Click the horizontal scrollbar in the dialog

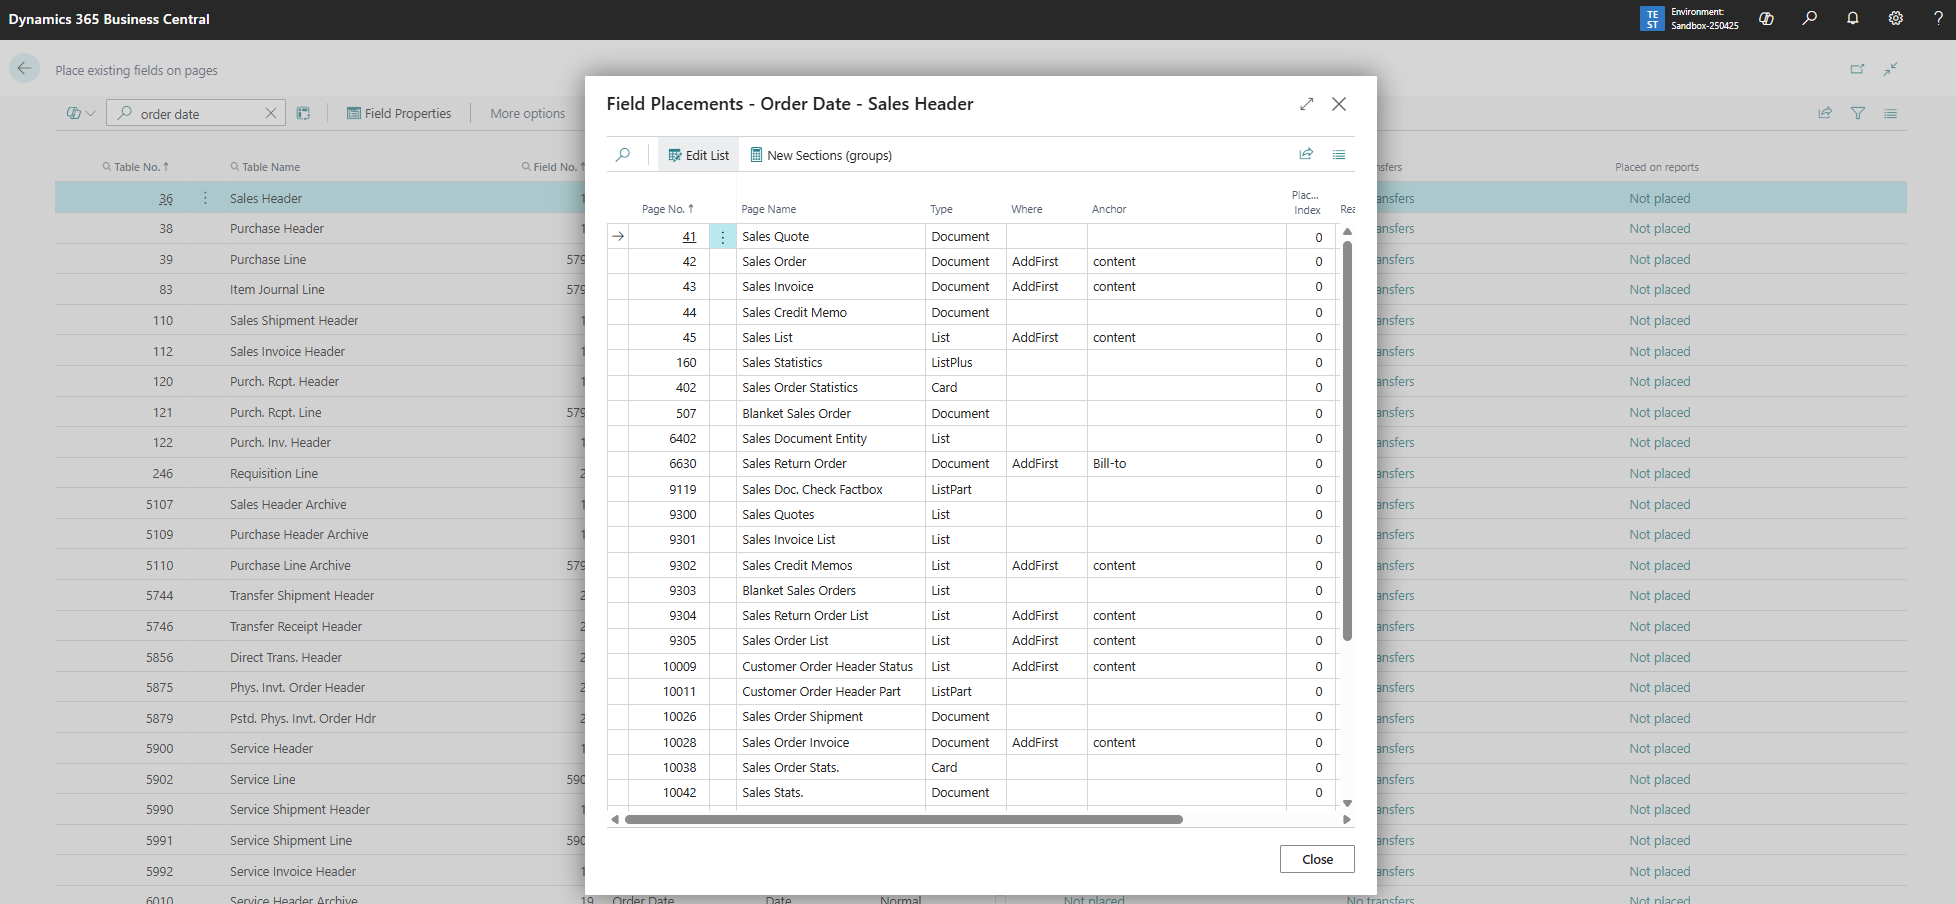[x=903, y=819]
